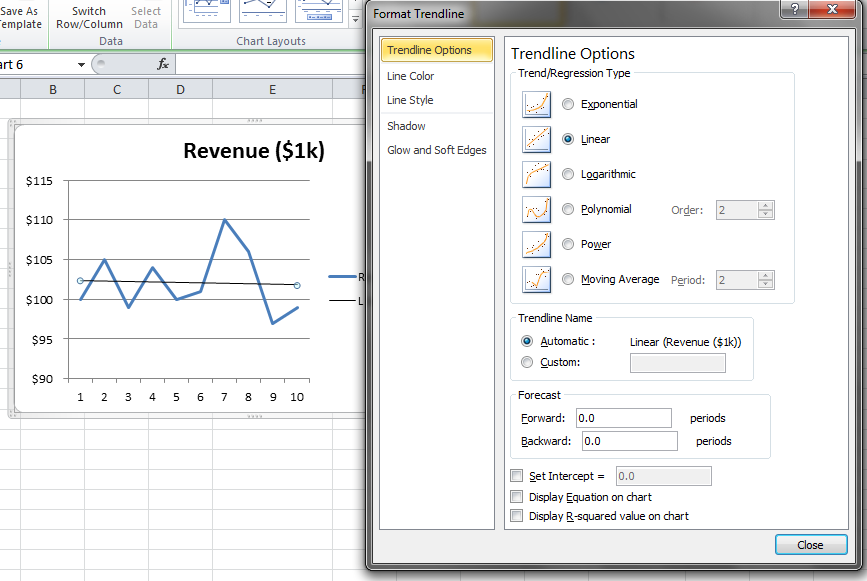Select the third chart layout thumbnail
The width and height of the screenshot is (867, 581).
(319, 11)
